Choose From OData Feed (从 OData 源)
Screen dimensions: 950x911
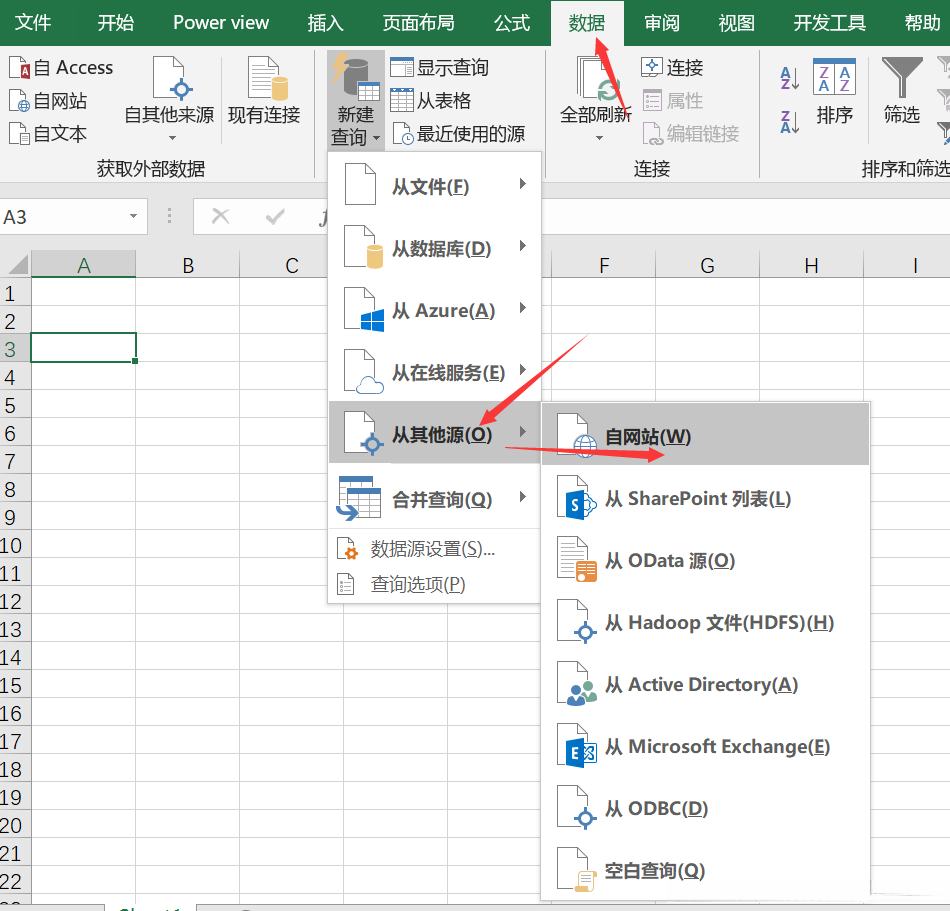705,560
